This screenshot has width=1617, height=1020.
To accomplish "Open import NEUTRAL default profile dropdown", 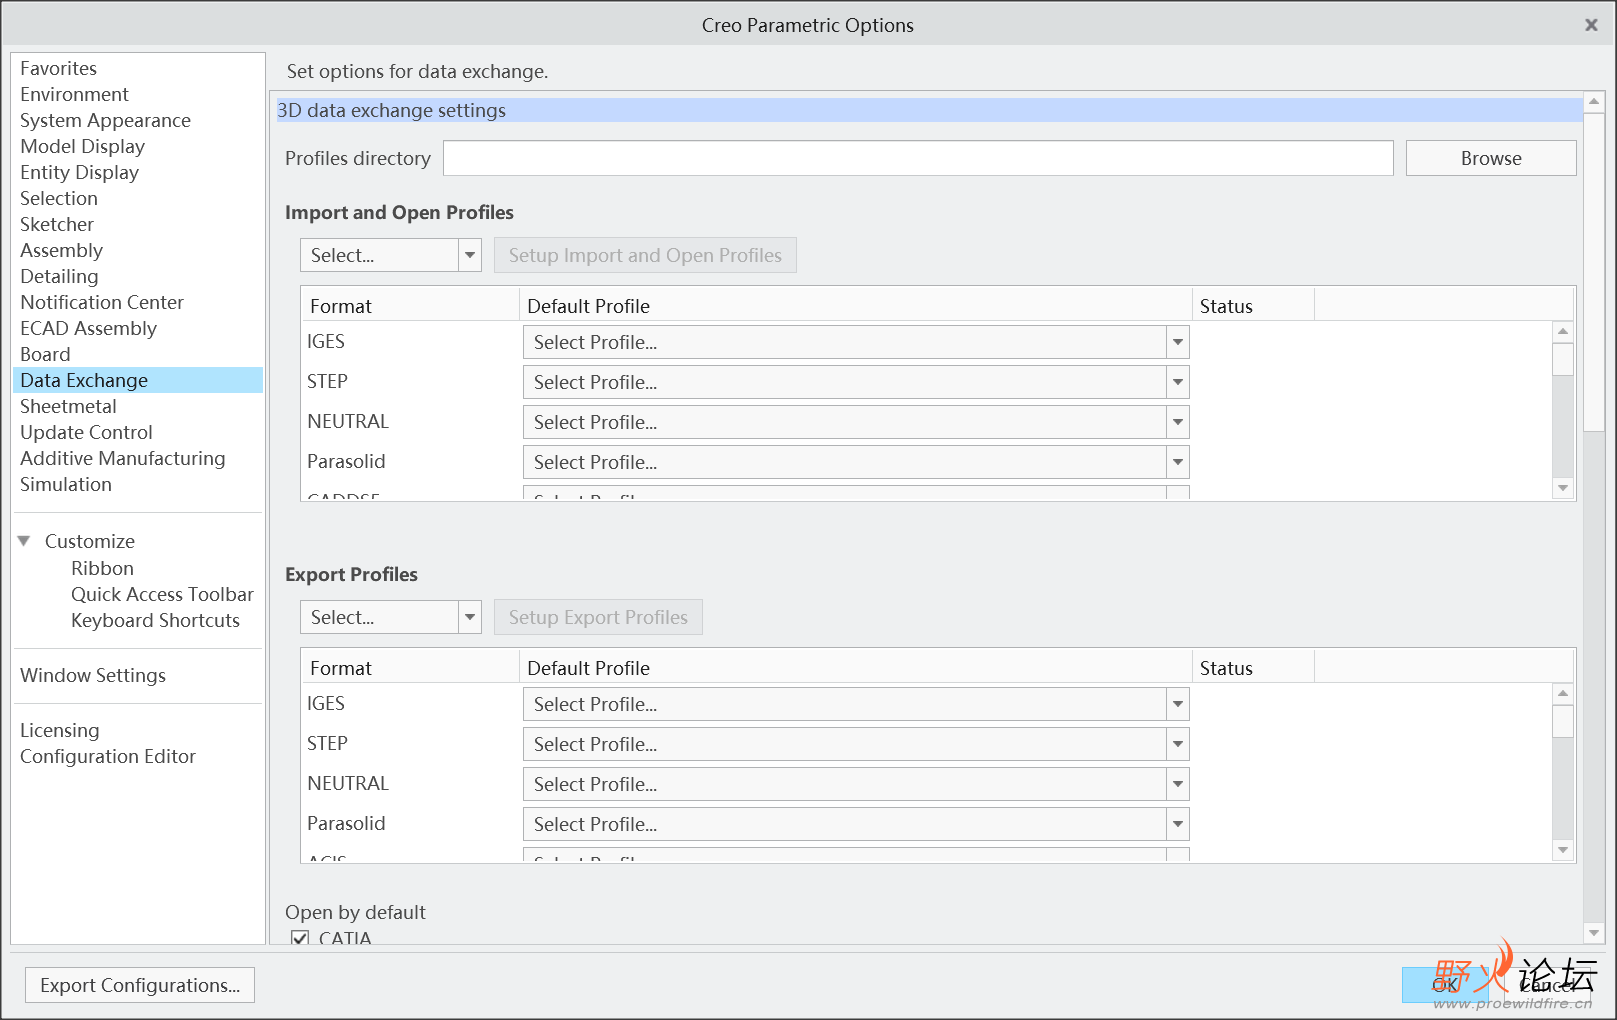I will tap(856, 422).
